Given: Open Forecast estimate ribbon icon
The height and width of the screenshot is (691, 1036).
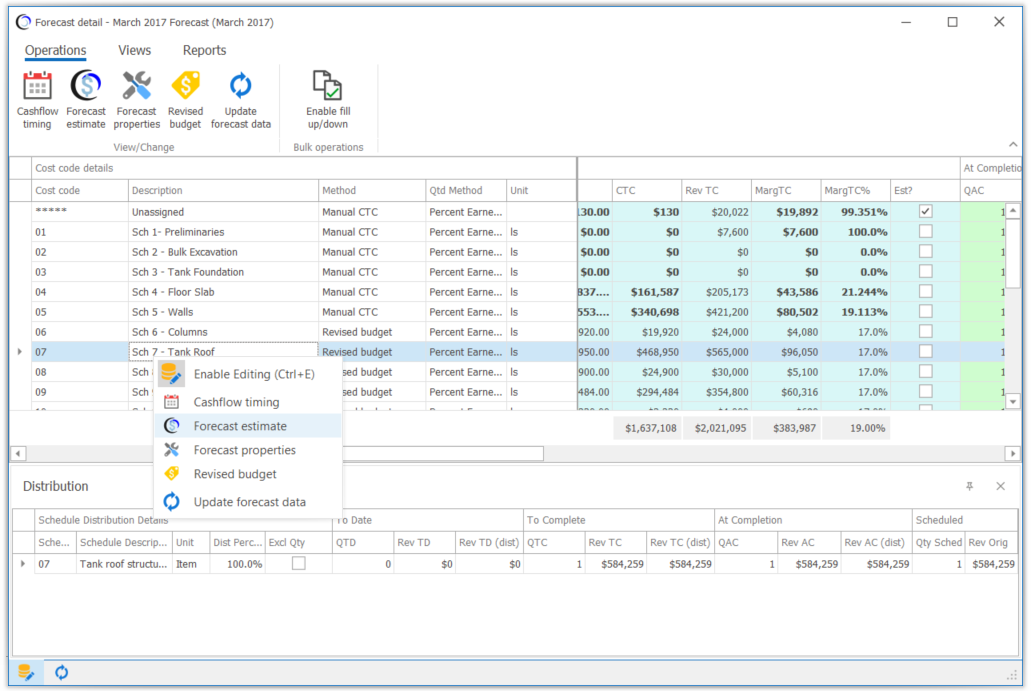Looking at the screenshot, I should click(86, 100).
